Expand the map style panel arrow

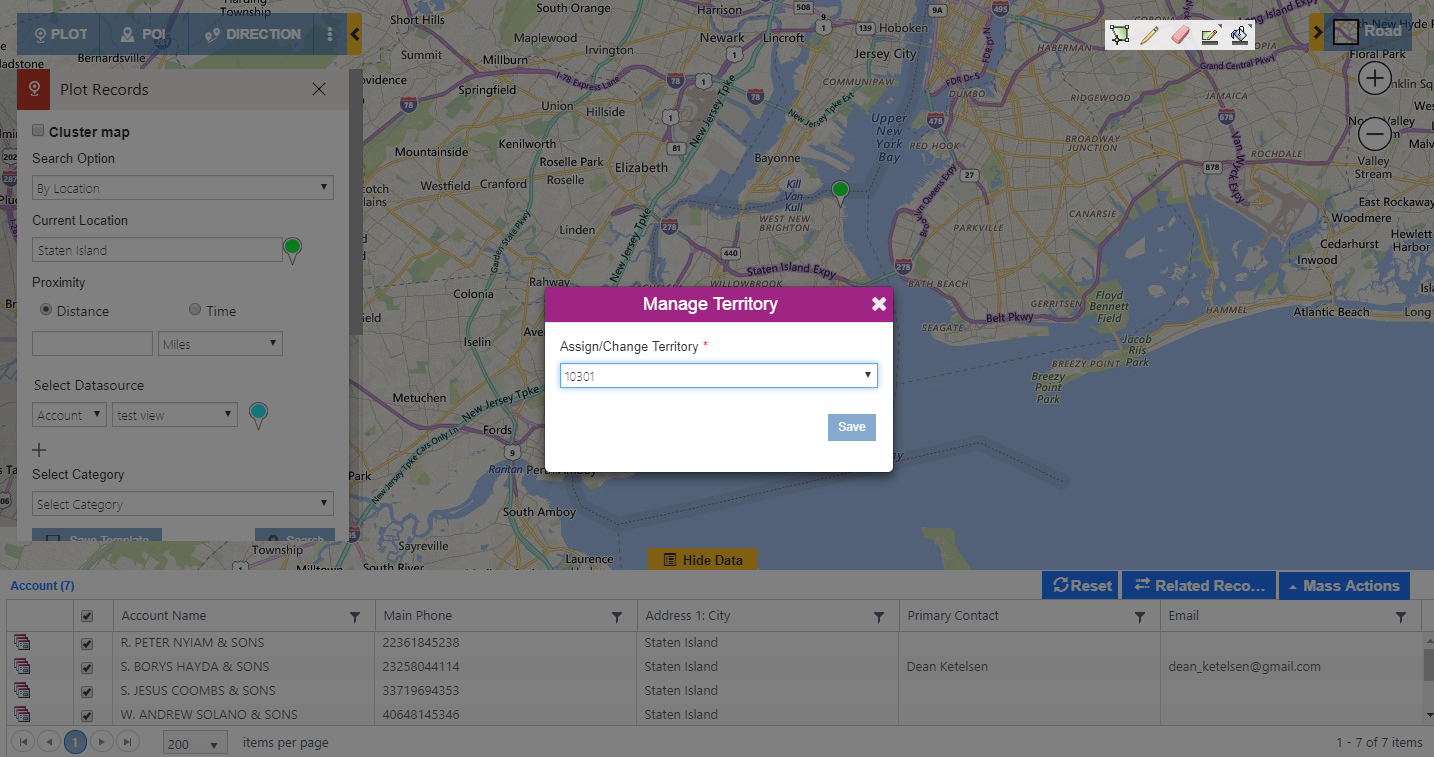1317,32
